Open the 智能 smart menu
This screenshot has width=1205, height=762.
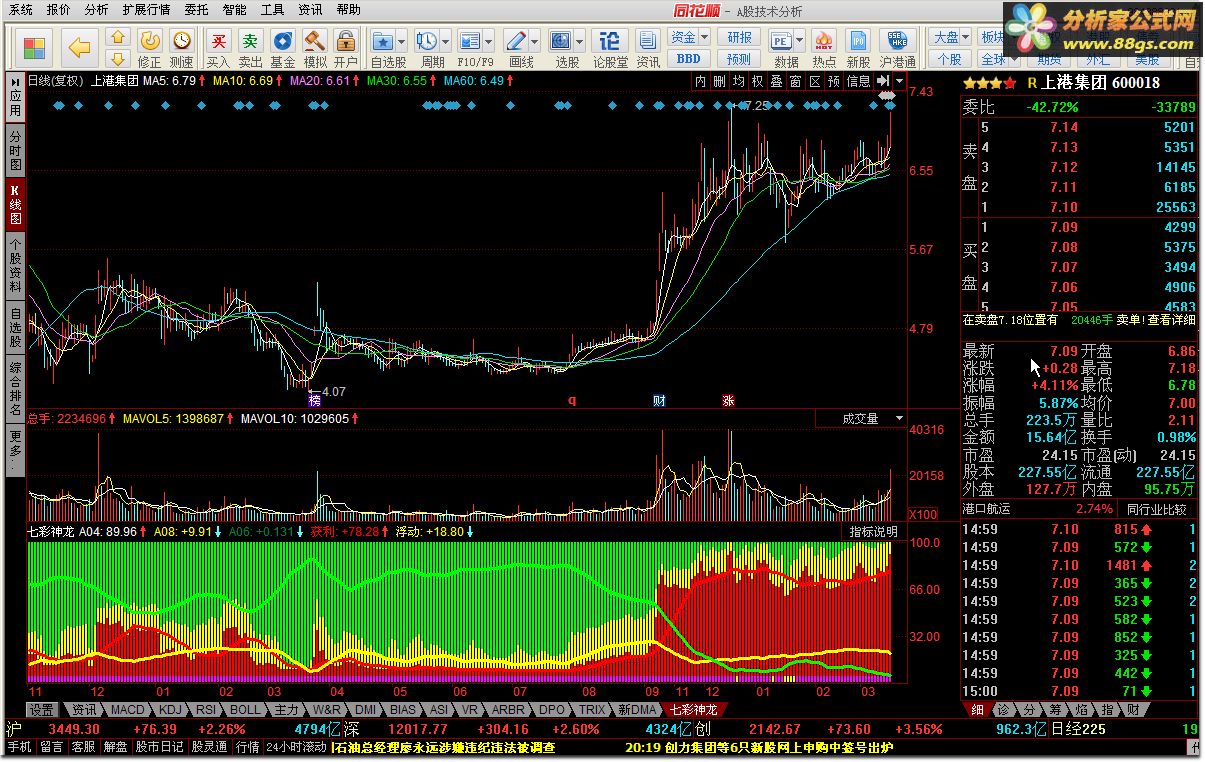tap(235, 10)
